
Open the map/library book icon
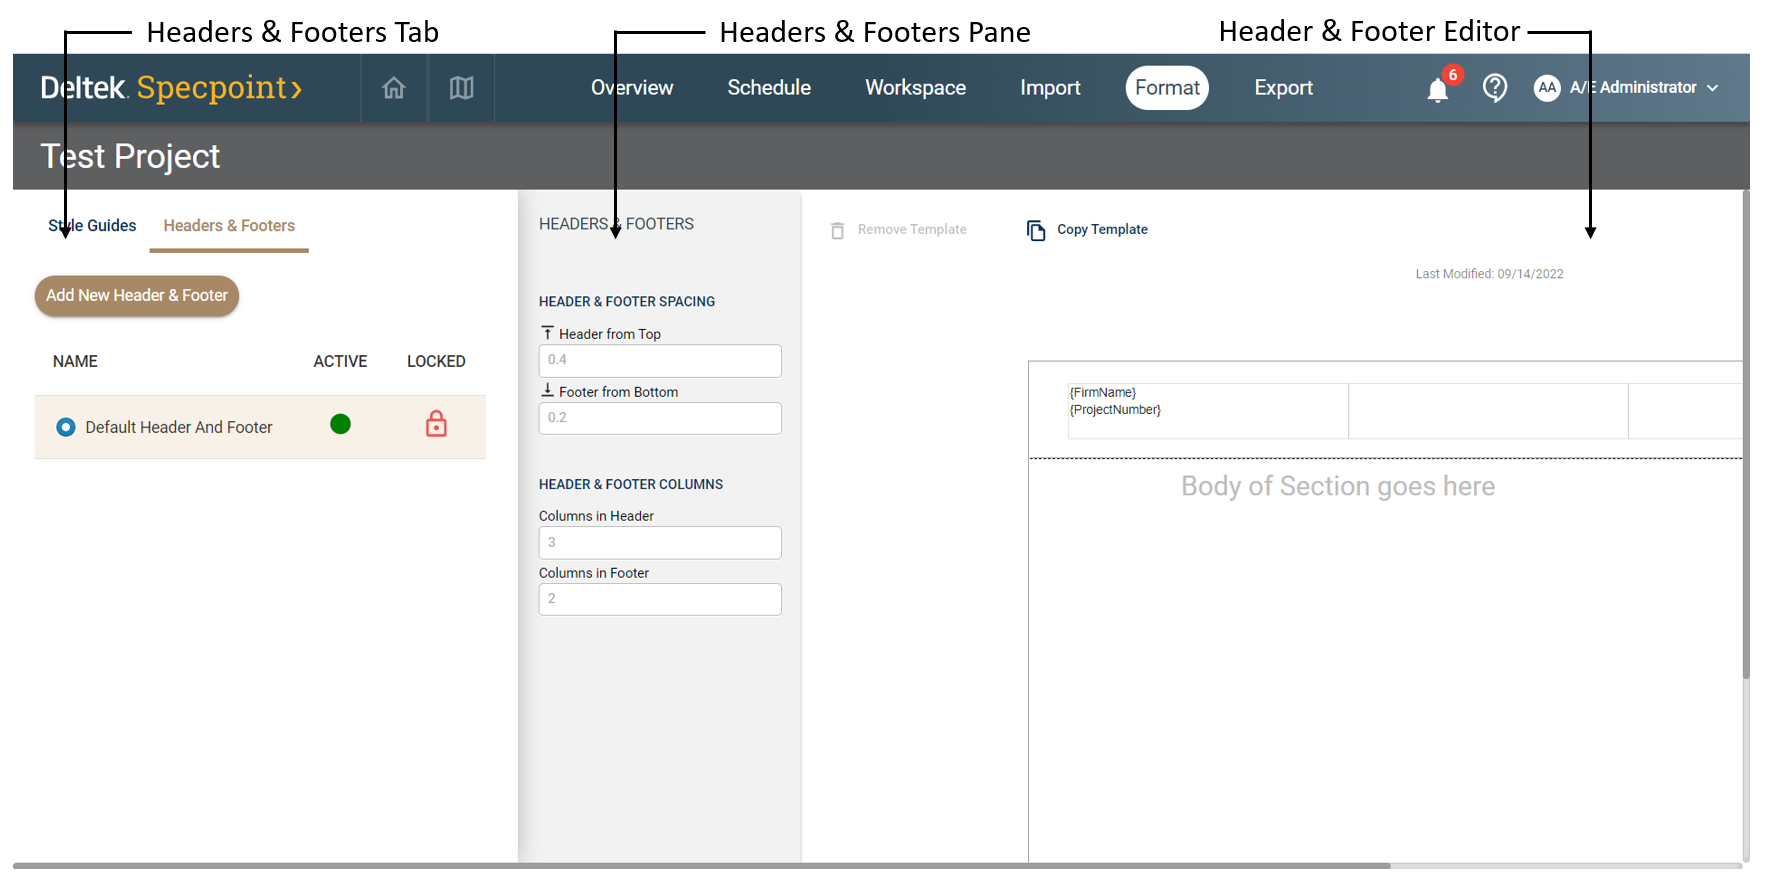click(461, 88)
